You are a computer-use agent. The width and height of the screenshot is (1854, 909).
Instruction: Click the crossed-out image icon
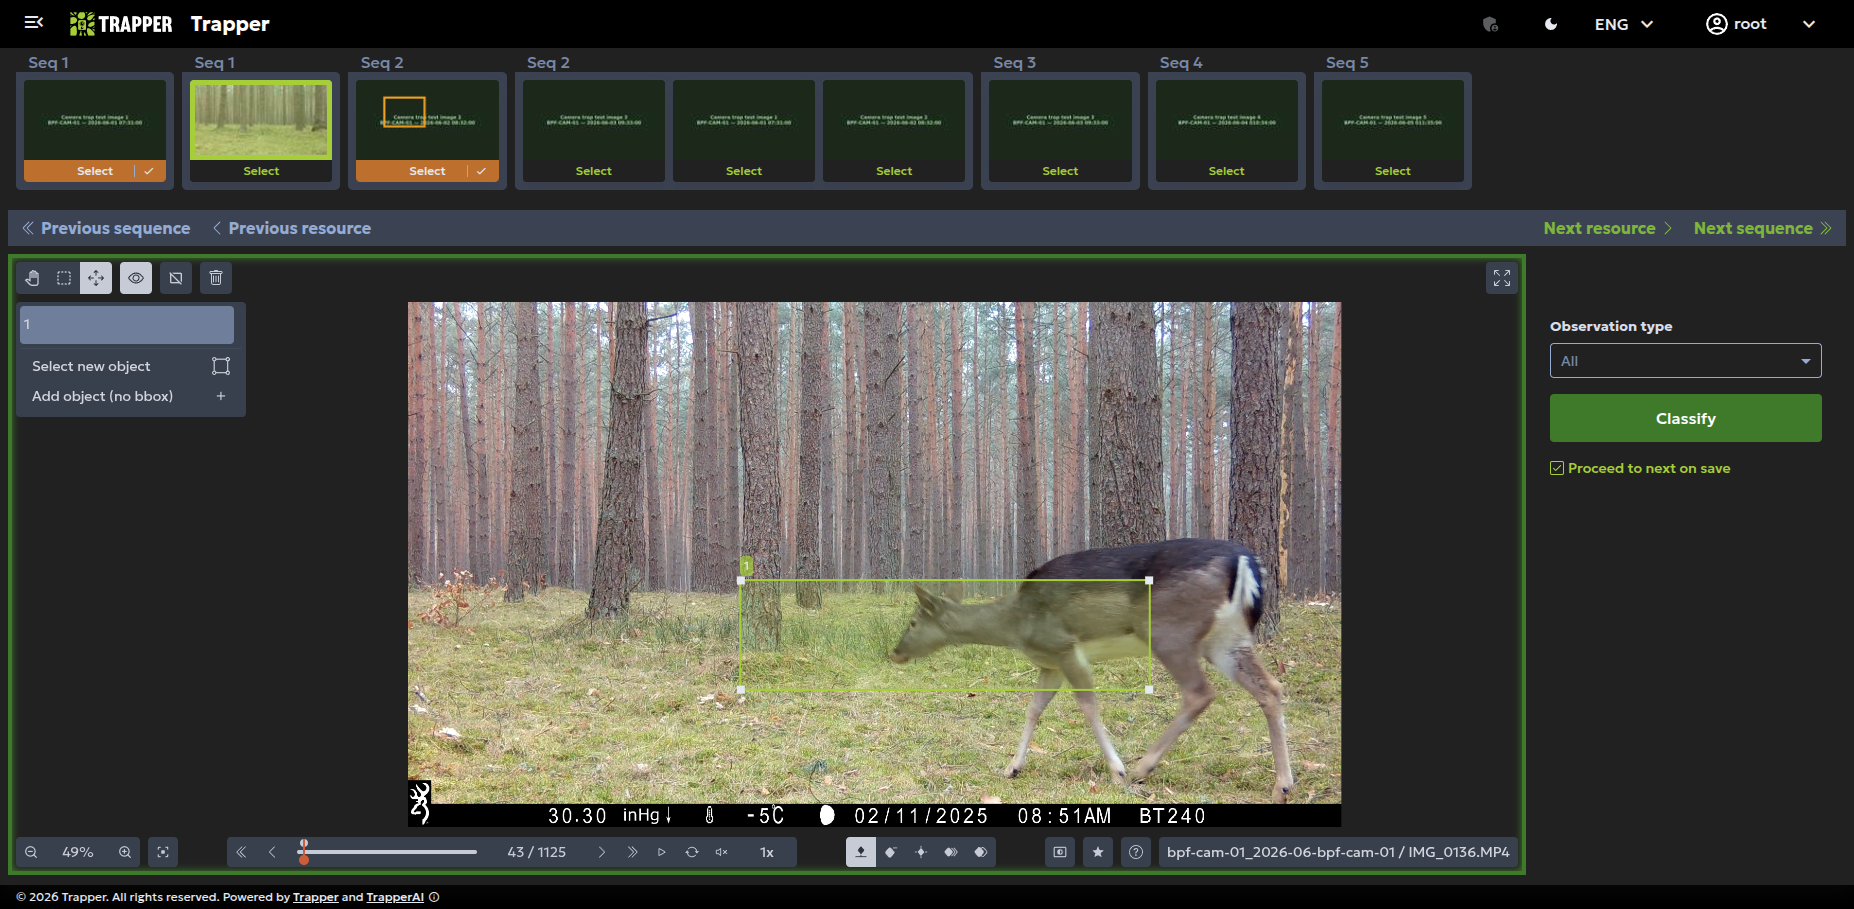176,278
